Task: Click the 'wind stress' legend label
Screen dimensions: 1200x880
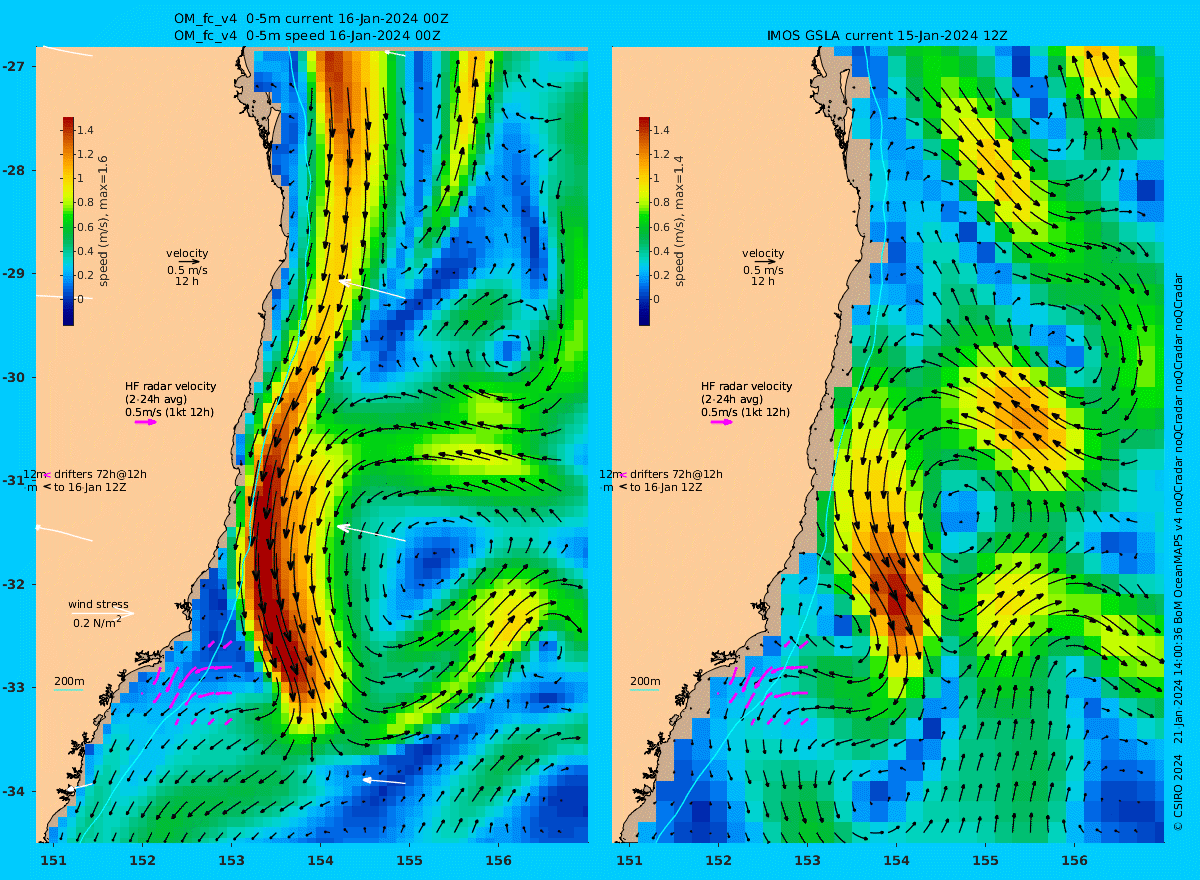Action: pos(98,604)
